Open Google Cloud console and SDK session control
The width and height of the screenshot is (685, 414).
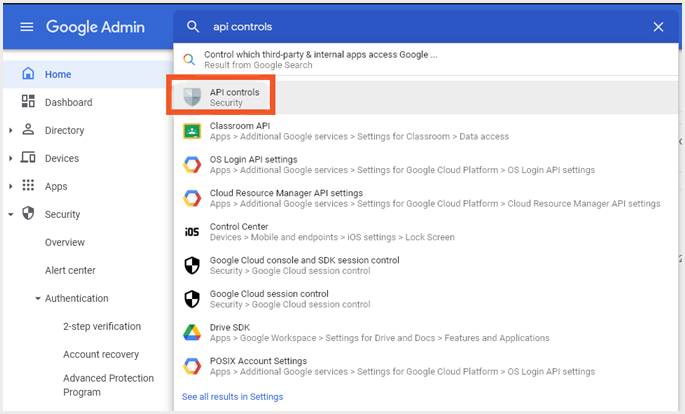(426, 266)
